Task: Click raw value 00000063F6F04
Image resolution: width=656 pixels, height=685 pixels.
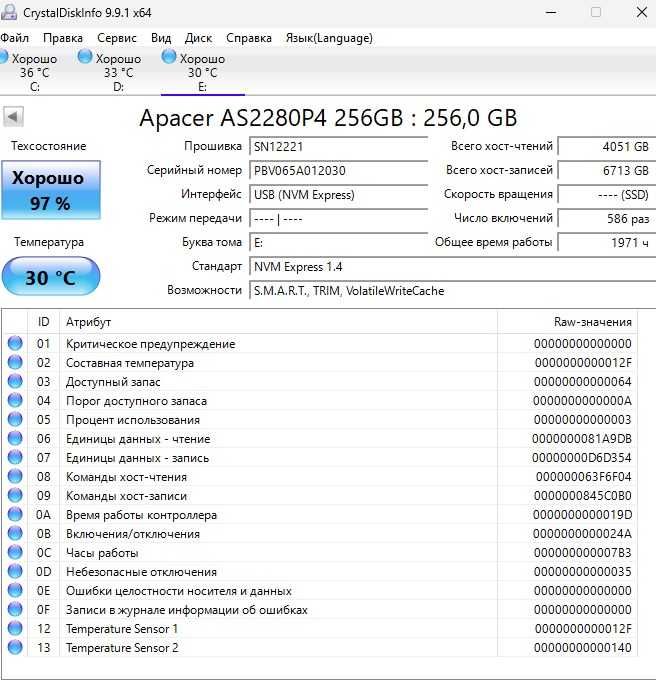Action: point(583,477)
